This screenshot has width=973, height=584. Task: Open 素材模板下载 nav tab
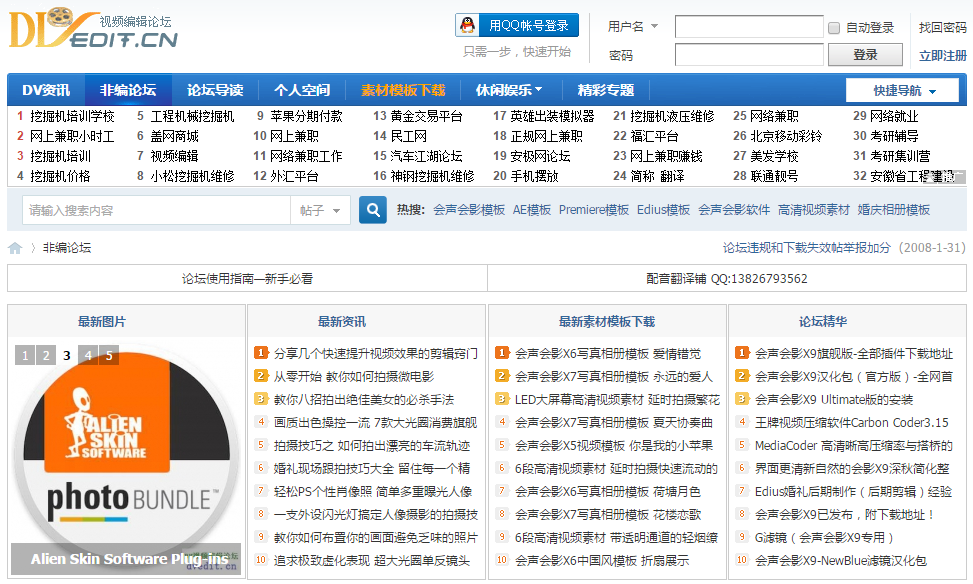[x=403, y=91]
